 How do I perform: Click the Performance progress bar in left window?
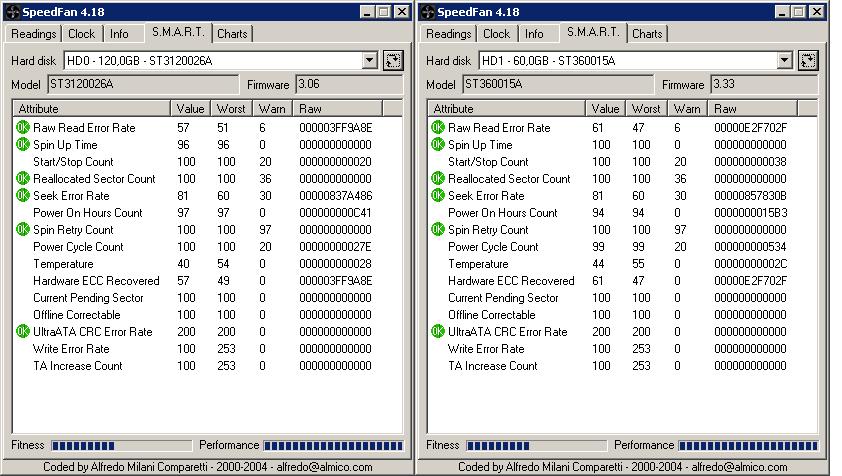click(333, 445)
